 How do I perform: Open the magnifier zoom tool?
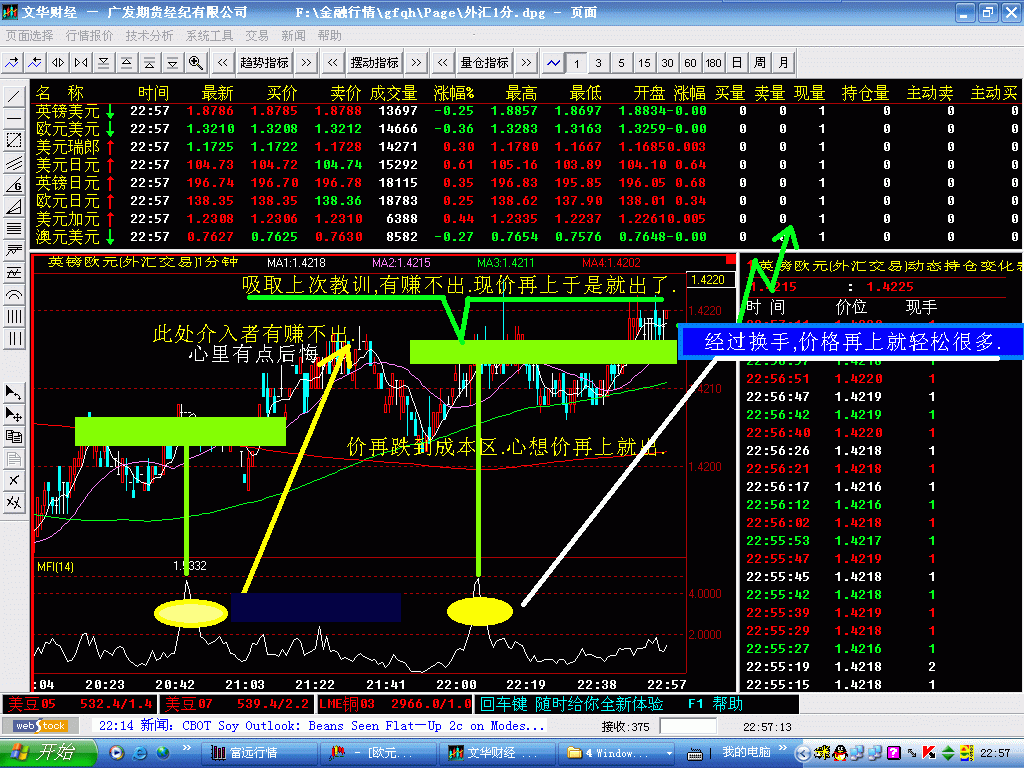point(195,63)
